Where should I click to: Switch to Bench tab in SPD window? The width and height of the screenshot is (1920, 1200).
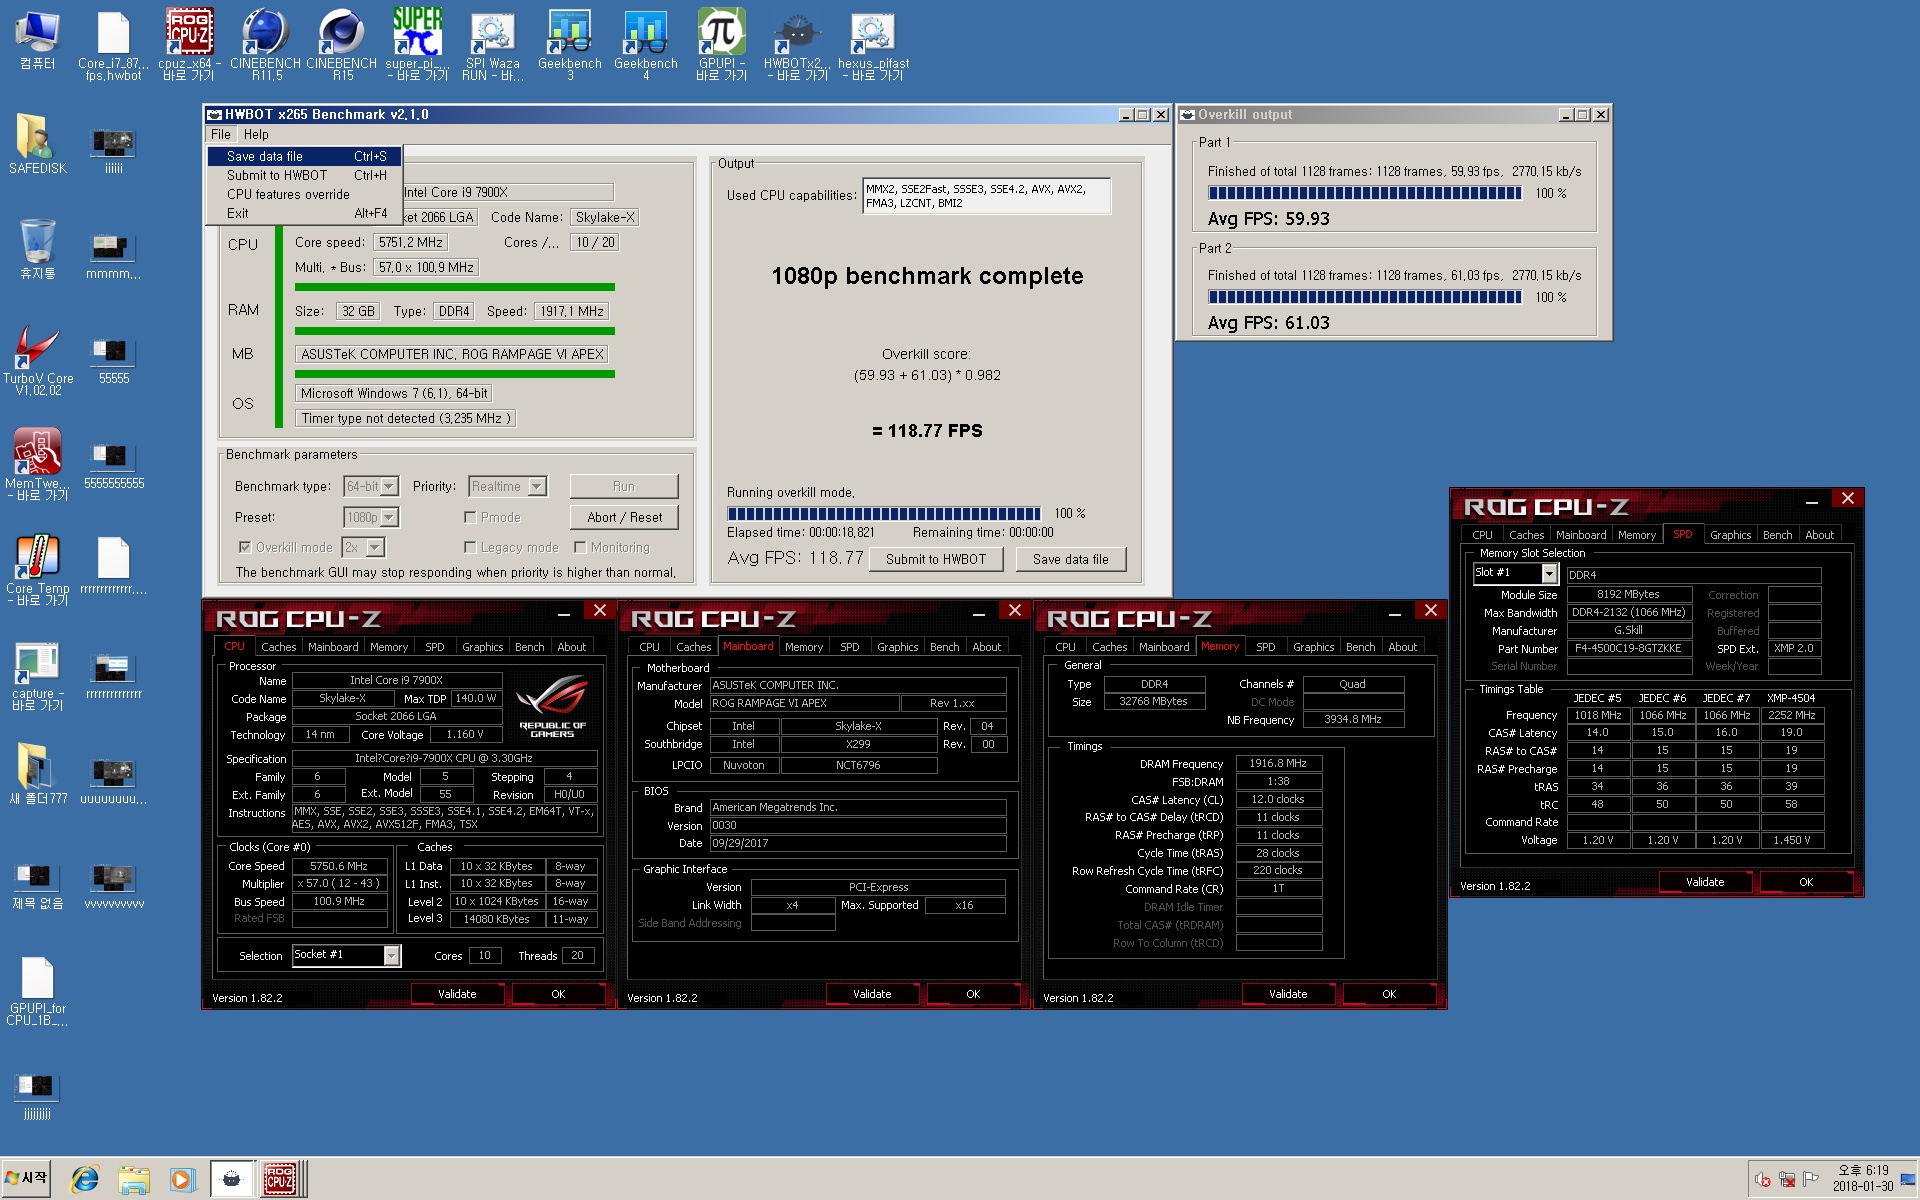click(1777, 535)
